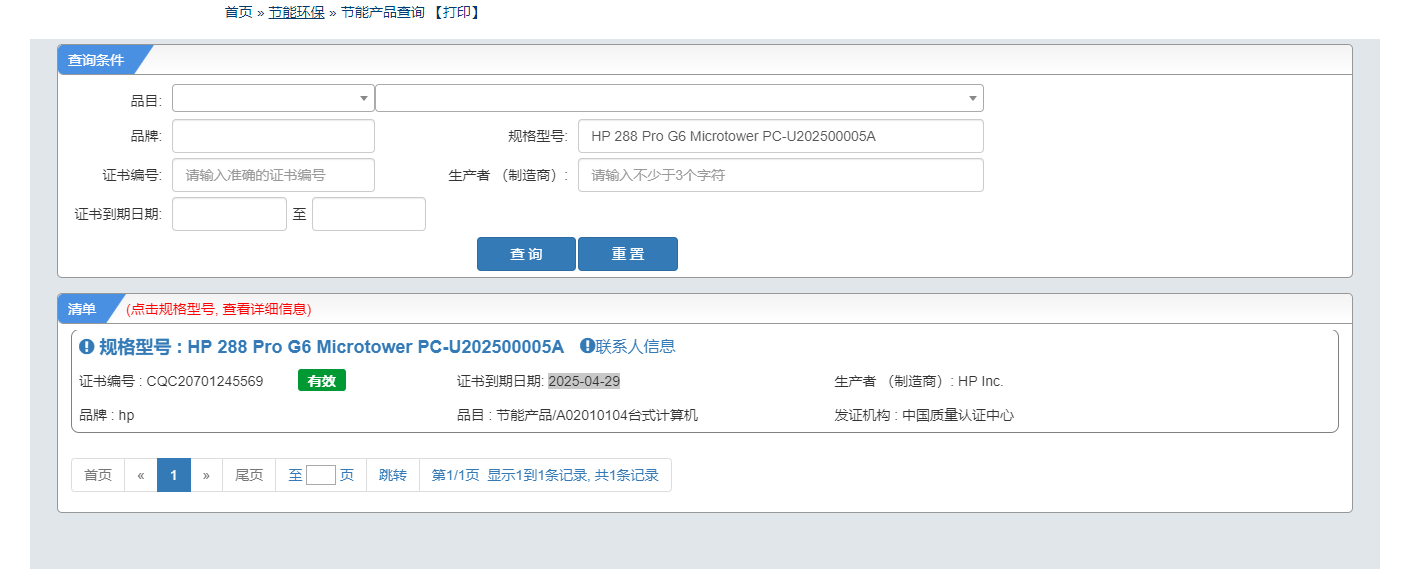Screen dimensions: 1411x569
Task: Click the 重置 reset button
Action: tap(628, 254)
